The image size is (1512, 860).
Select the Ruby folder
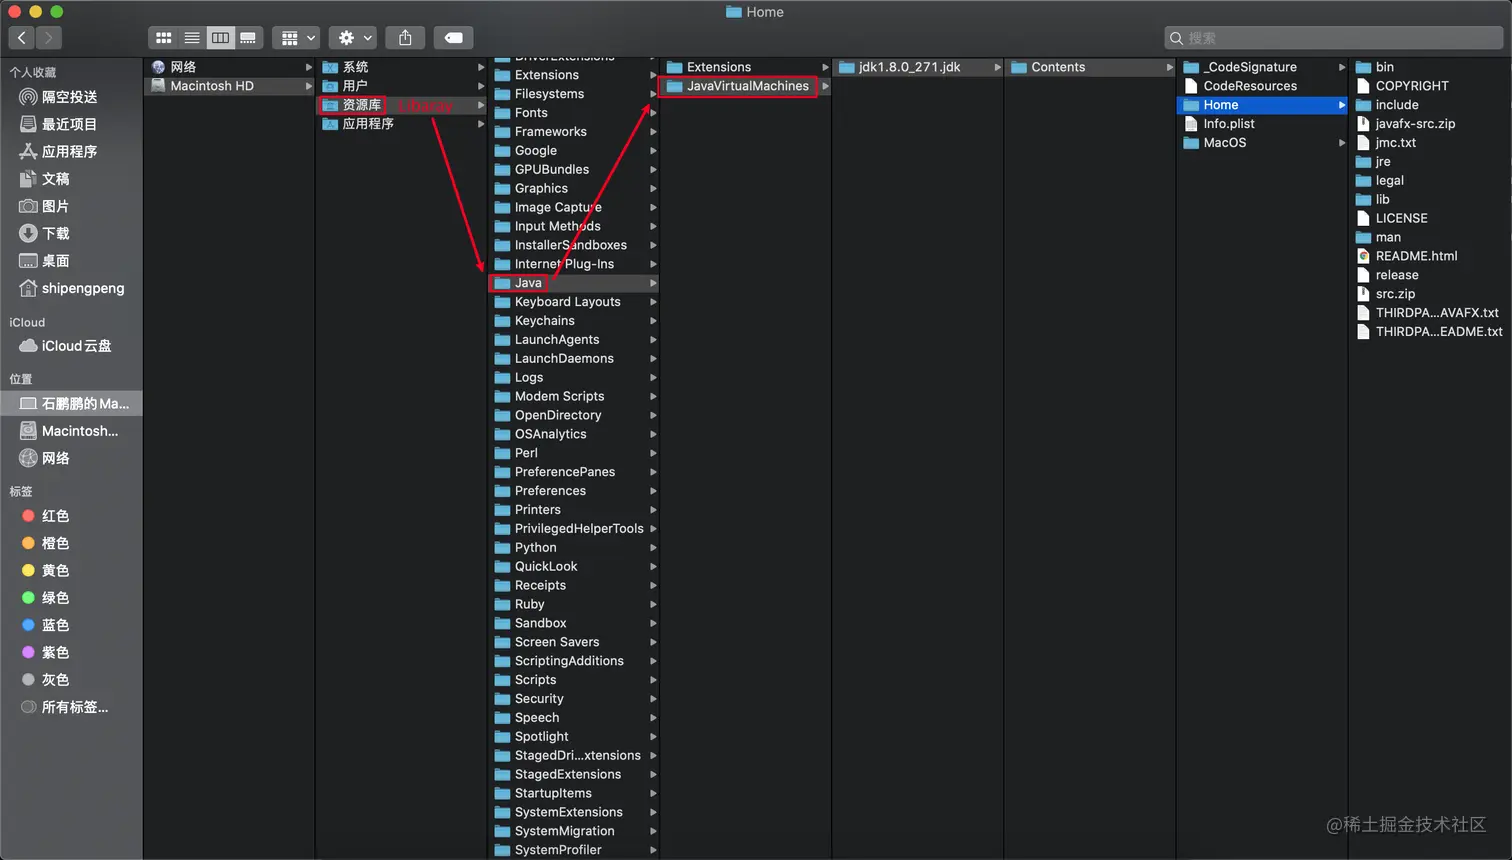[x=575, y=604]
